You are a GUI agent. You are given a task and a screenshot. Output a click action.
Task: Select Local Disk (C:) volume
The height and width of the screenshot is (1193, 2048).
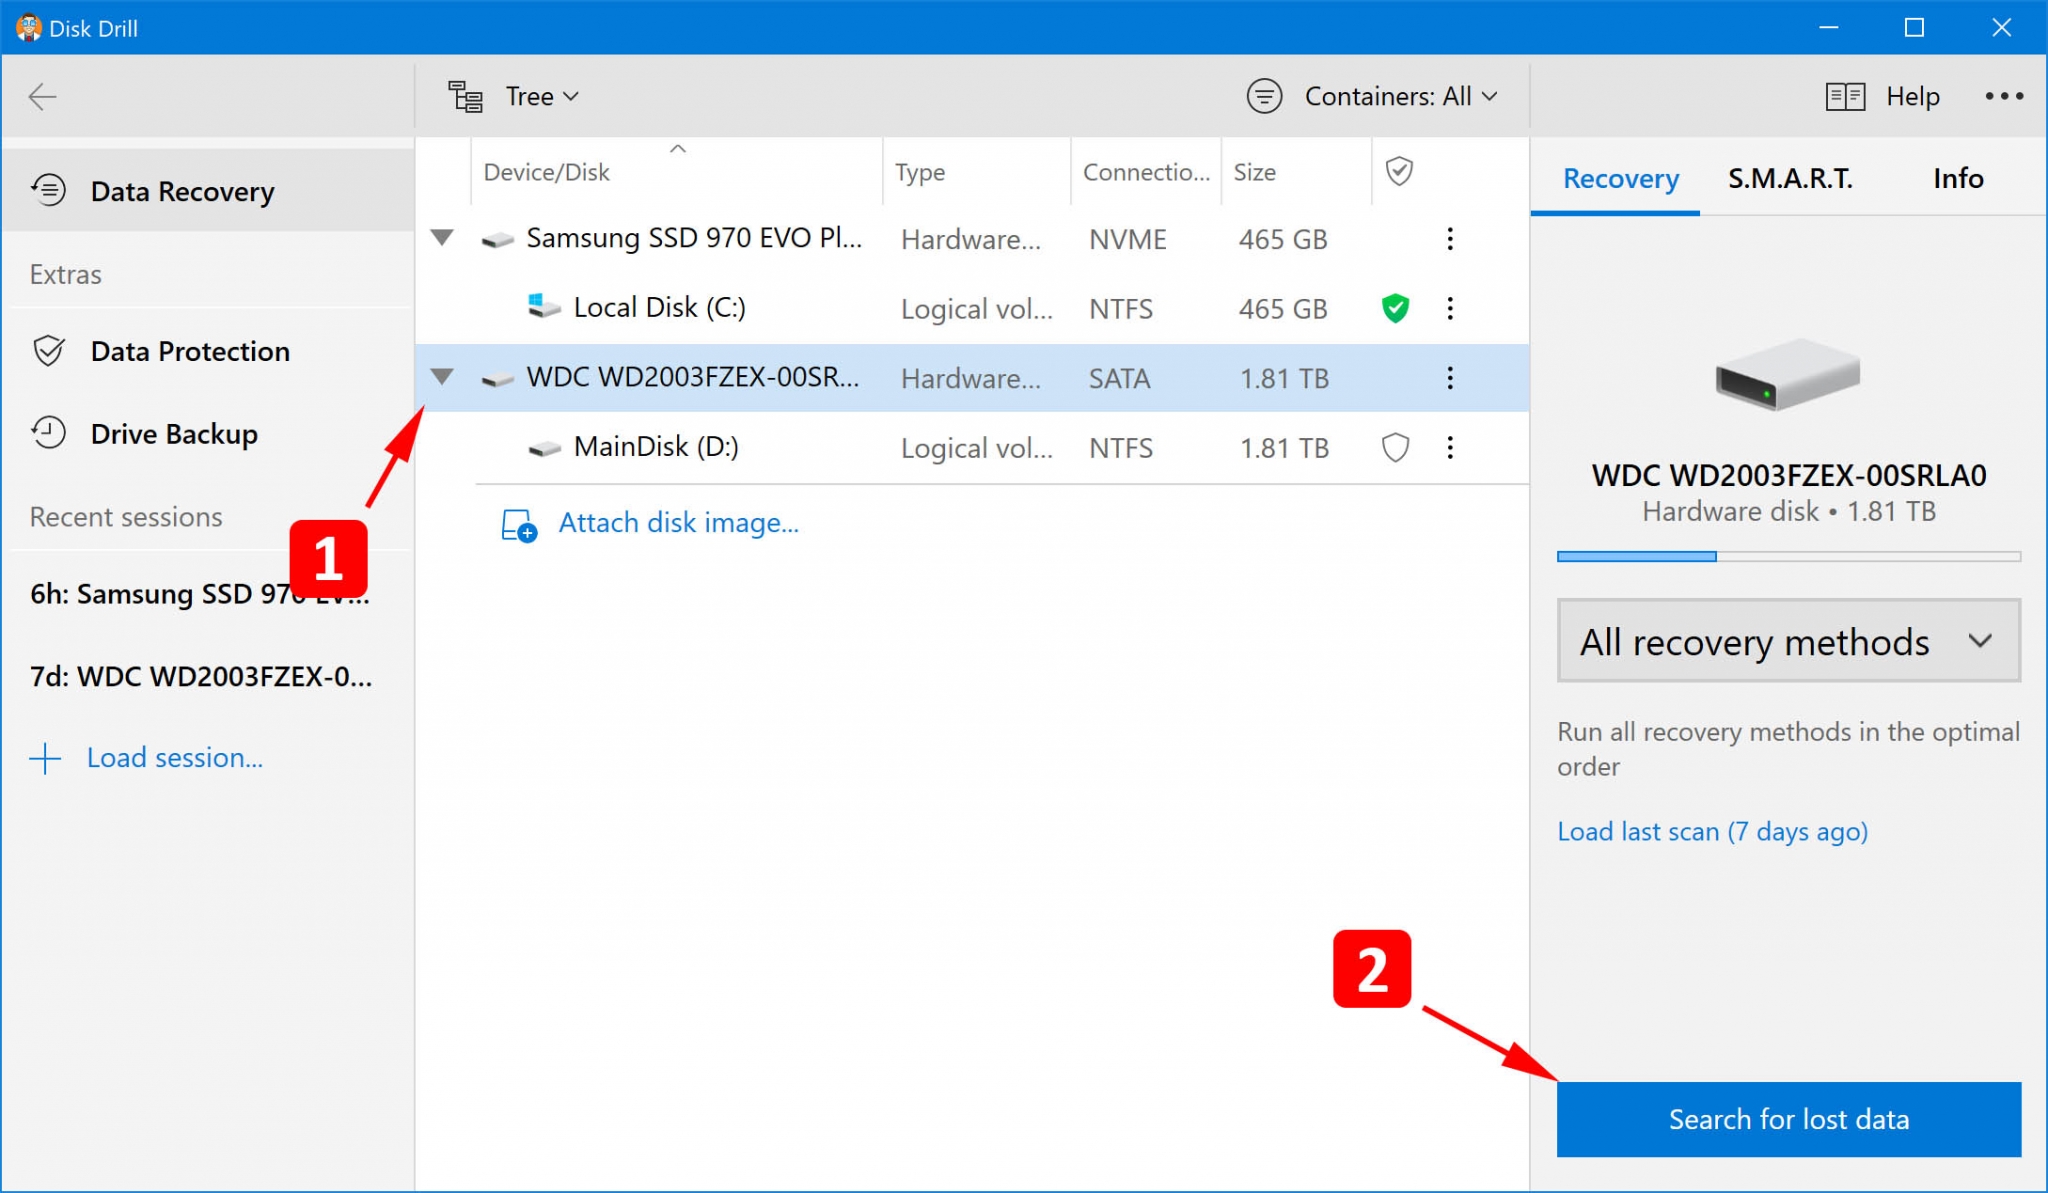972,308
